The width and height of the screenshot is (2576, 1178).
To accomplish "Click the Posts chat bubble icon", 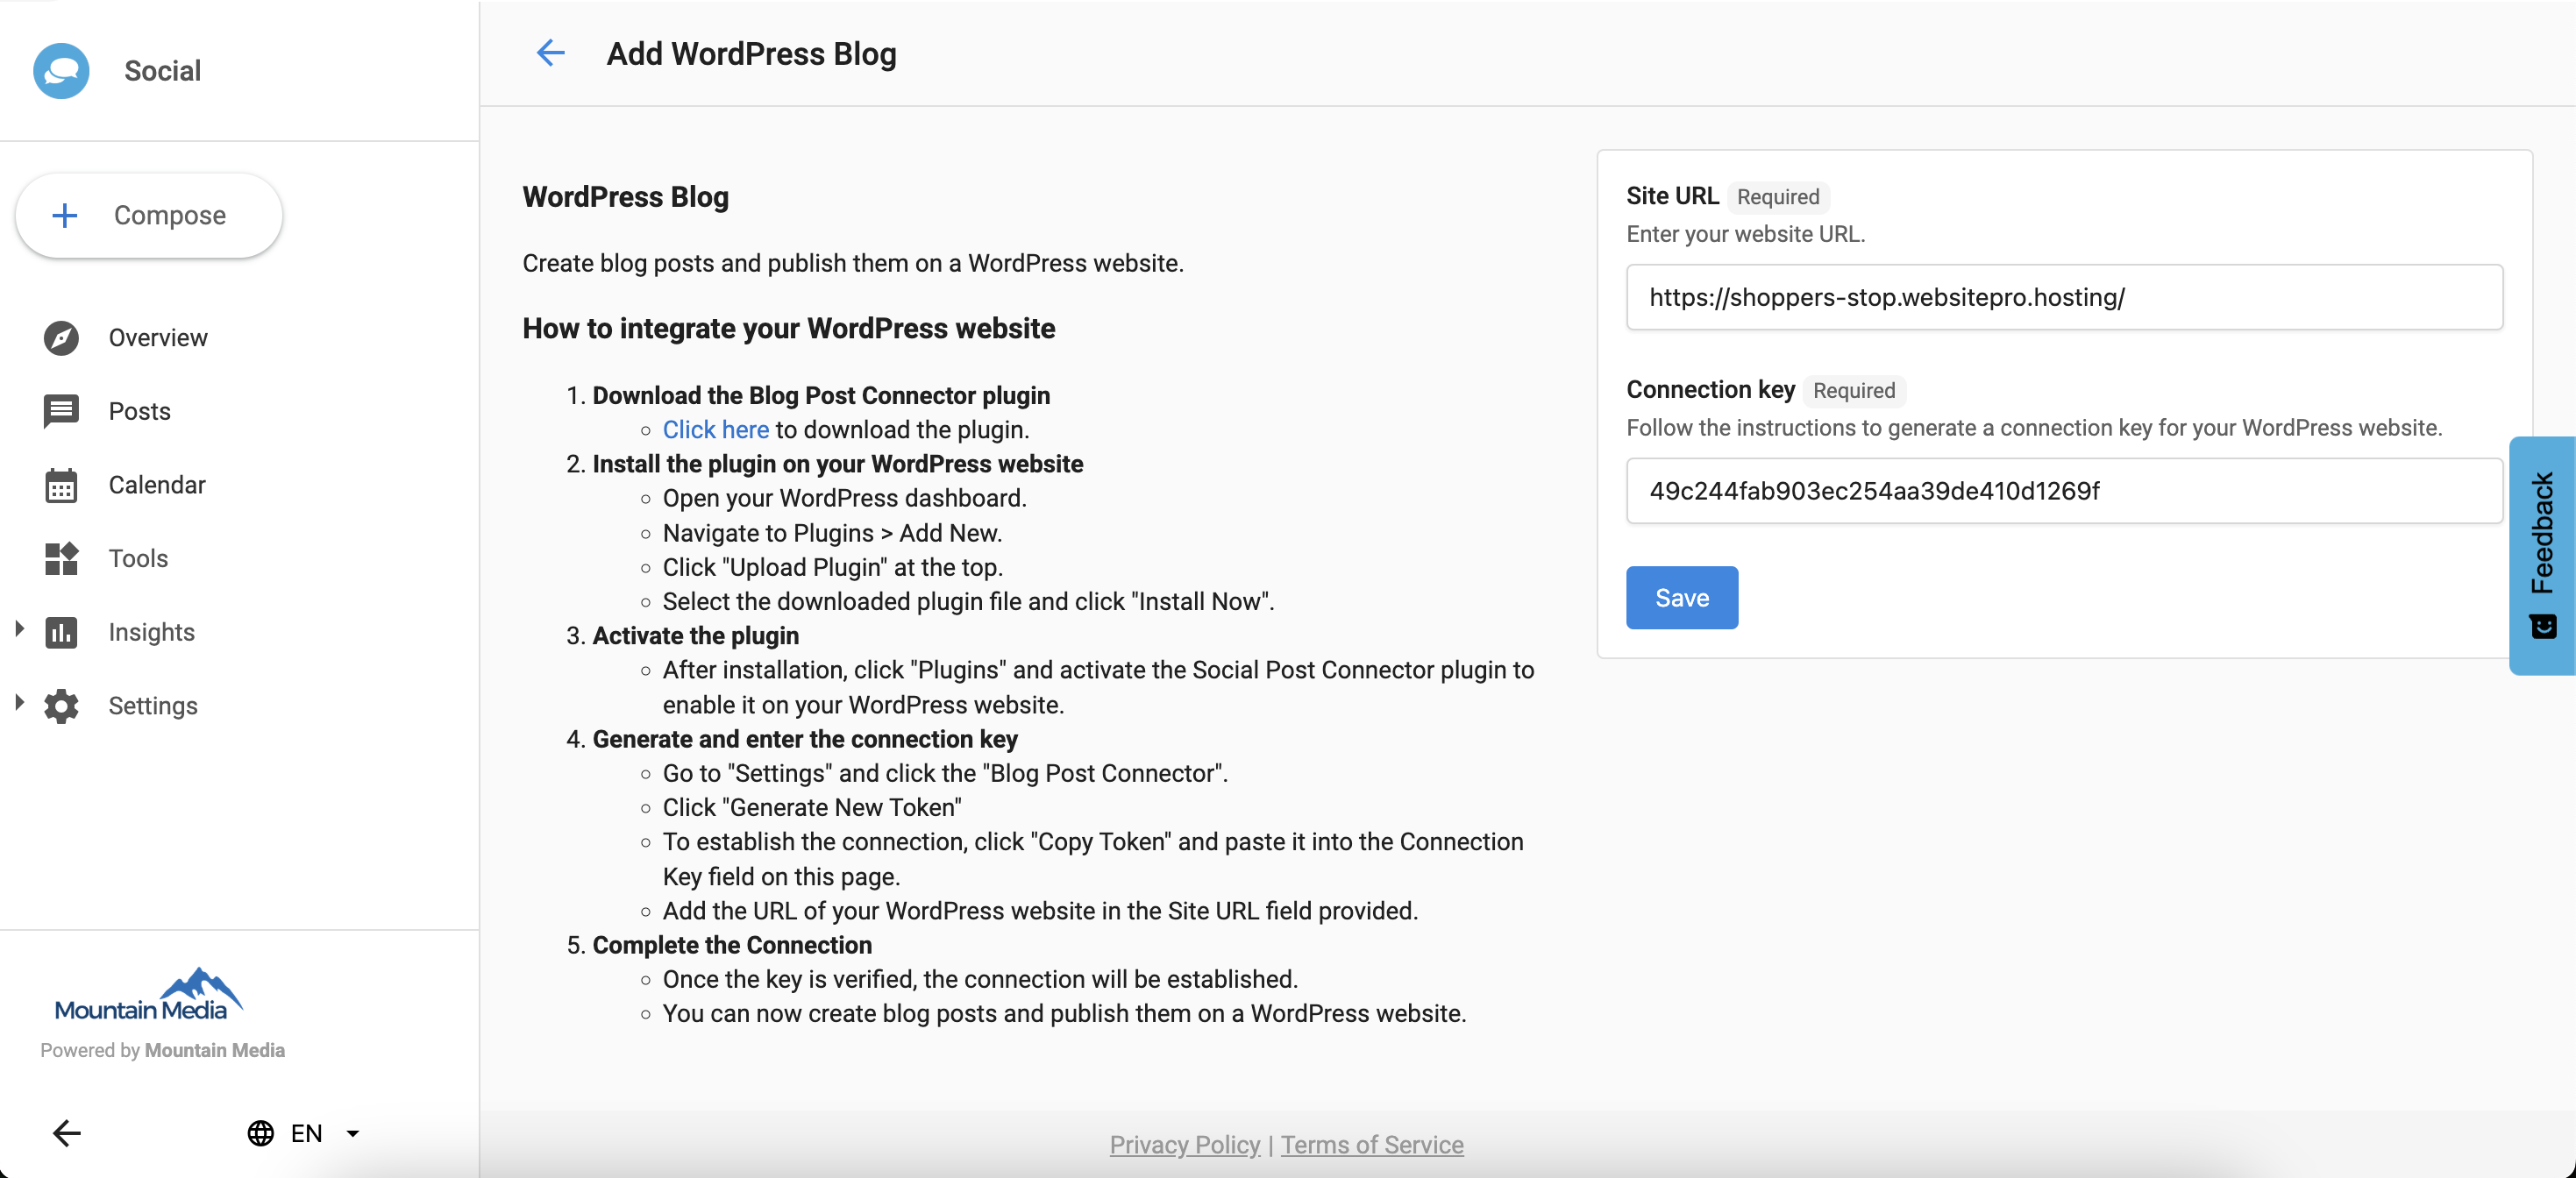I will point(61,412).
